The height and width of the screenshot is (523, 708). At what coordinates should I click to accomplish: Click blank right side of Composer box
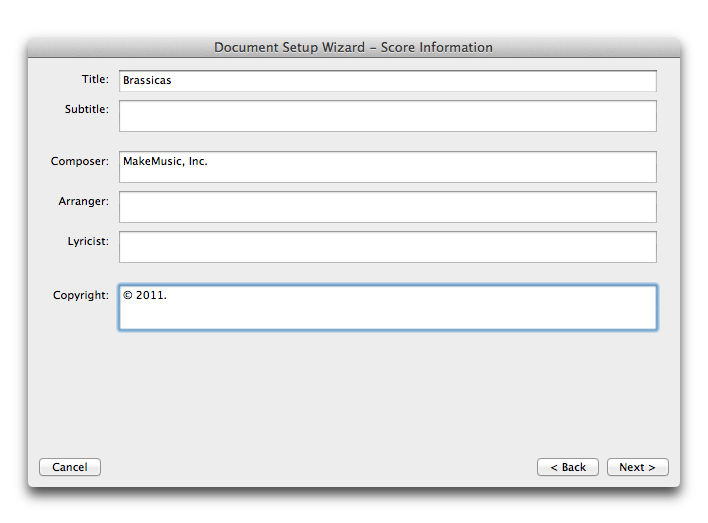[542, 167]
